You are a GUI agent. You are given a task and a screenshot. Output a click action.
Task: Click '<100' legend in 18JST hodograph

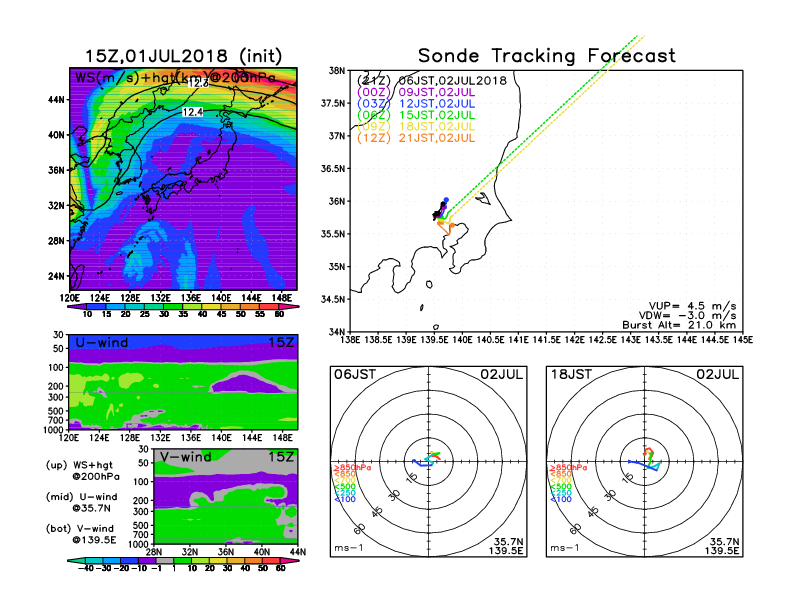point(561,499)
